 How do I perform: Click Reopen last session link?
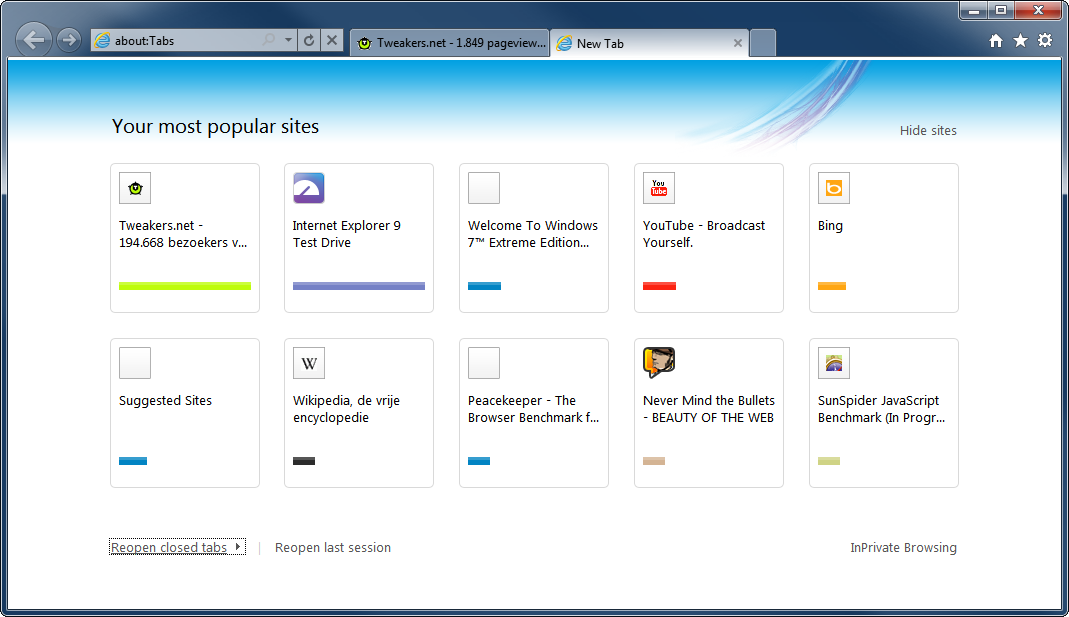[x=333, y=547]
